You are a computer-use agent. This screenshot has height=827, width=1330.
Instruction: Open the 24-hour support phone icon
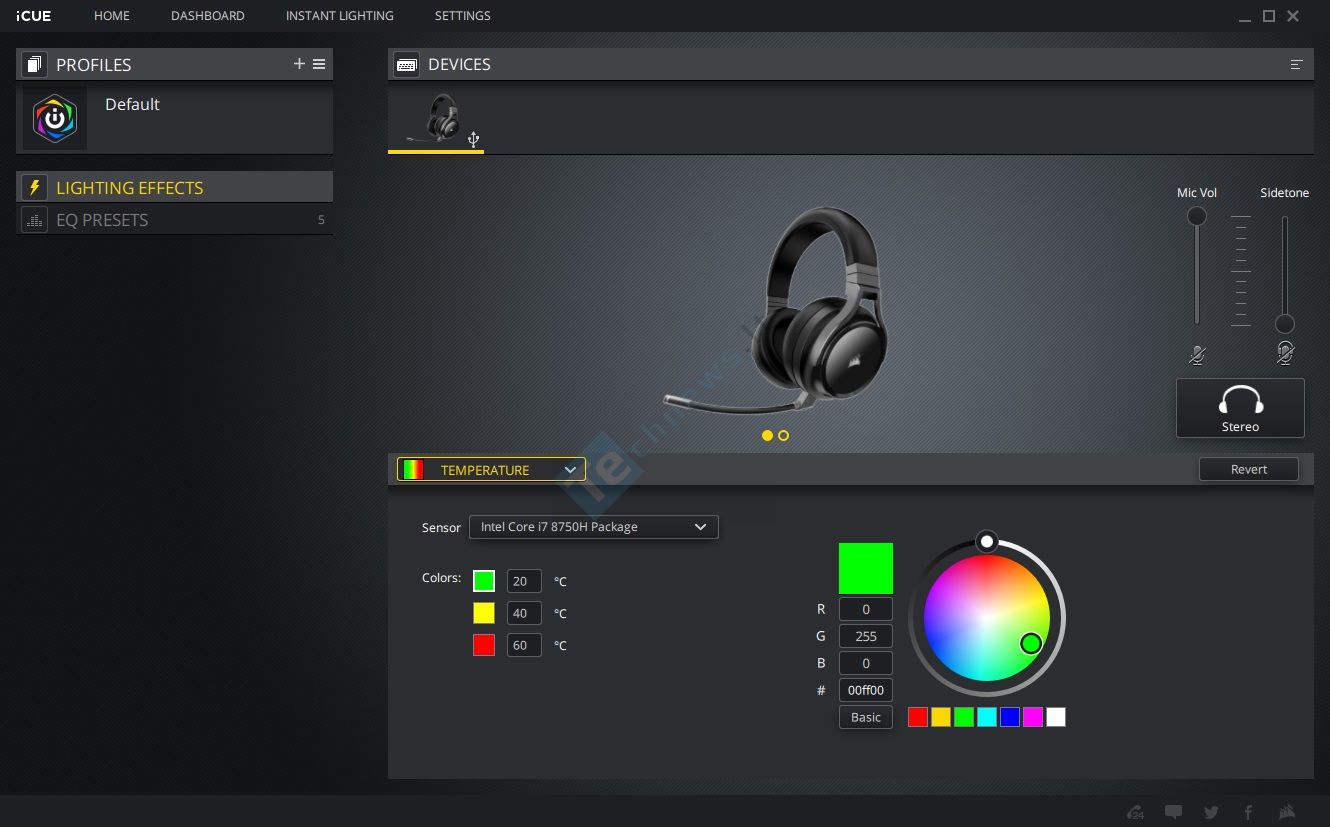click(1135, 812)
